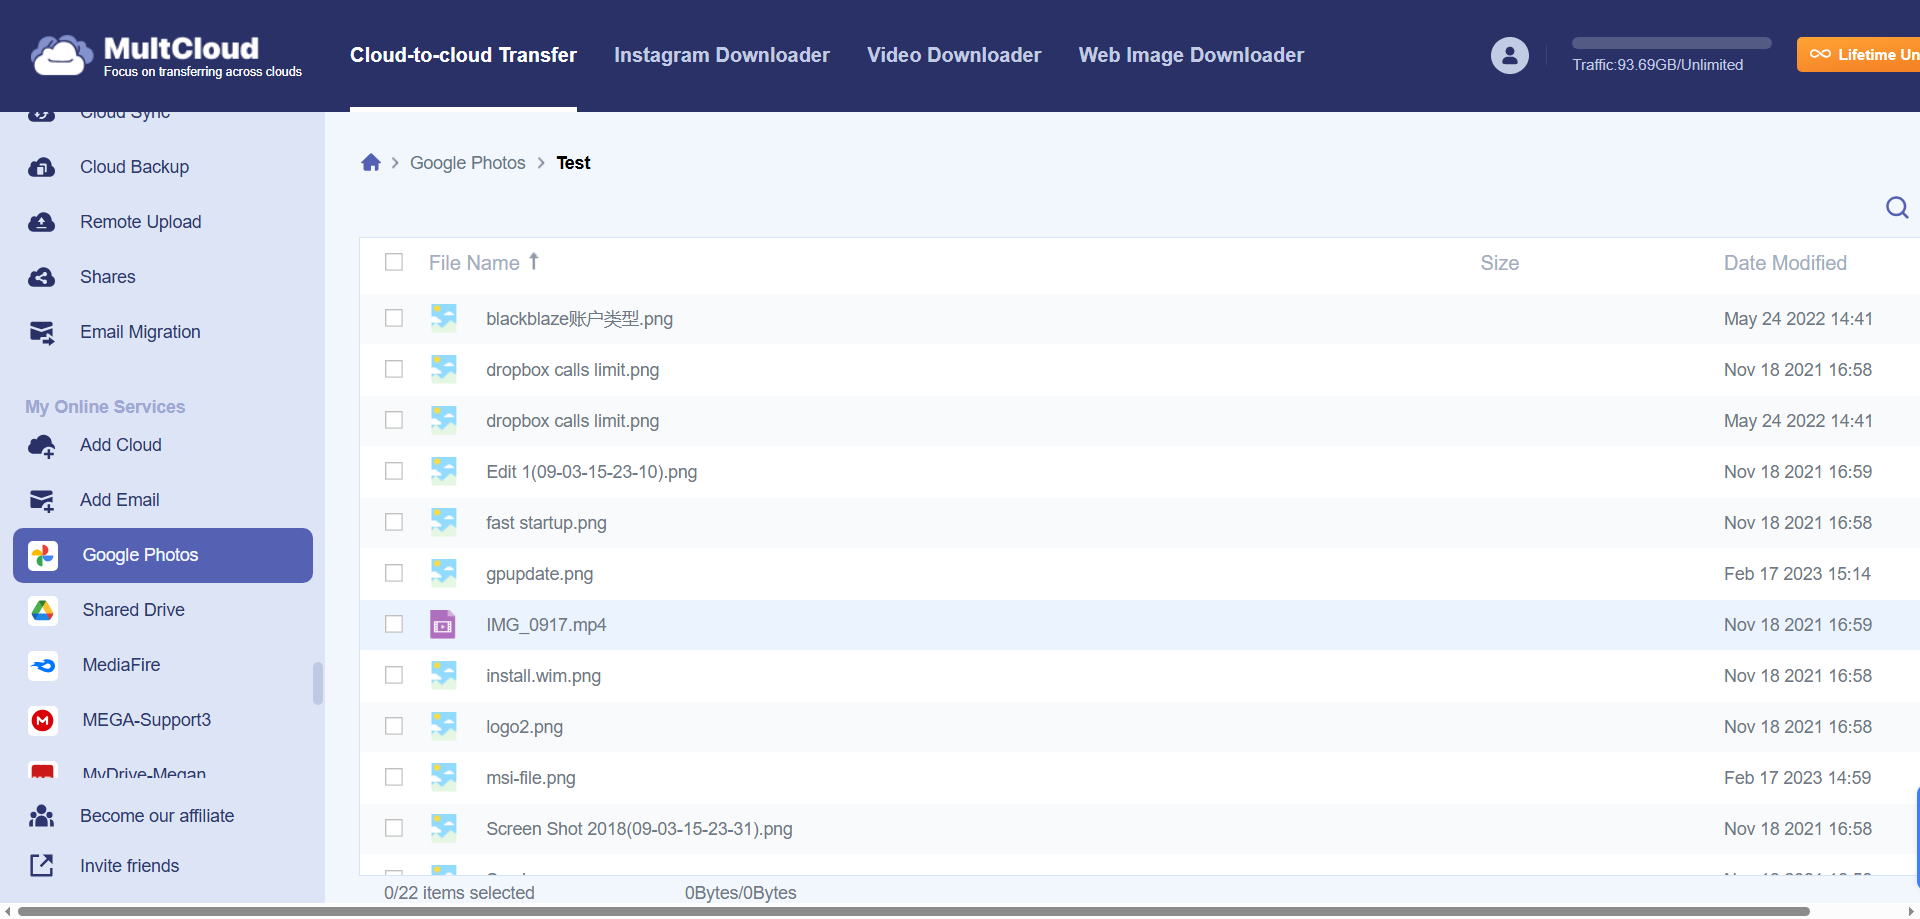Check the install.wim.png checkbox
The width and height of the screenshot is (1920, 919).
click(394, 675)
